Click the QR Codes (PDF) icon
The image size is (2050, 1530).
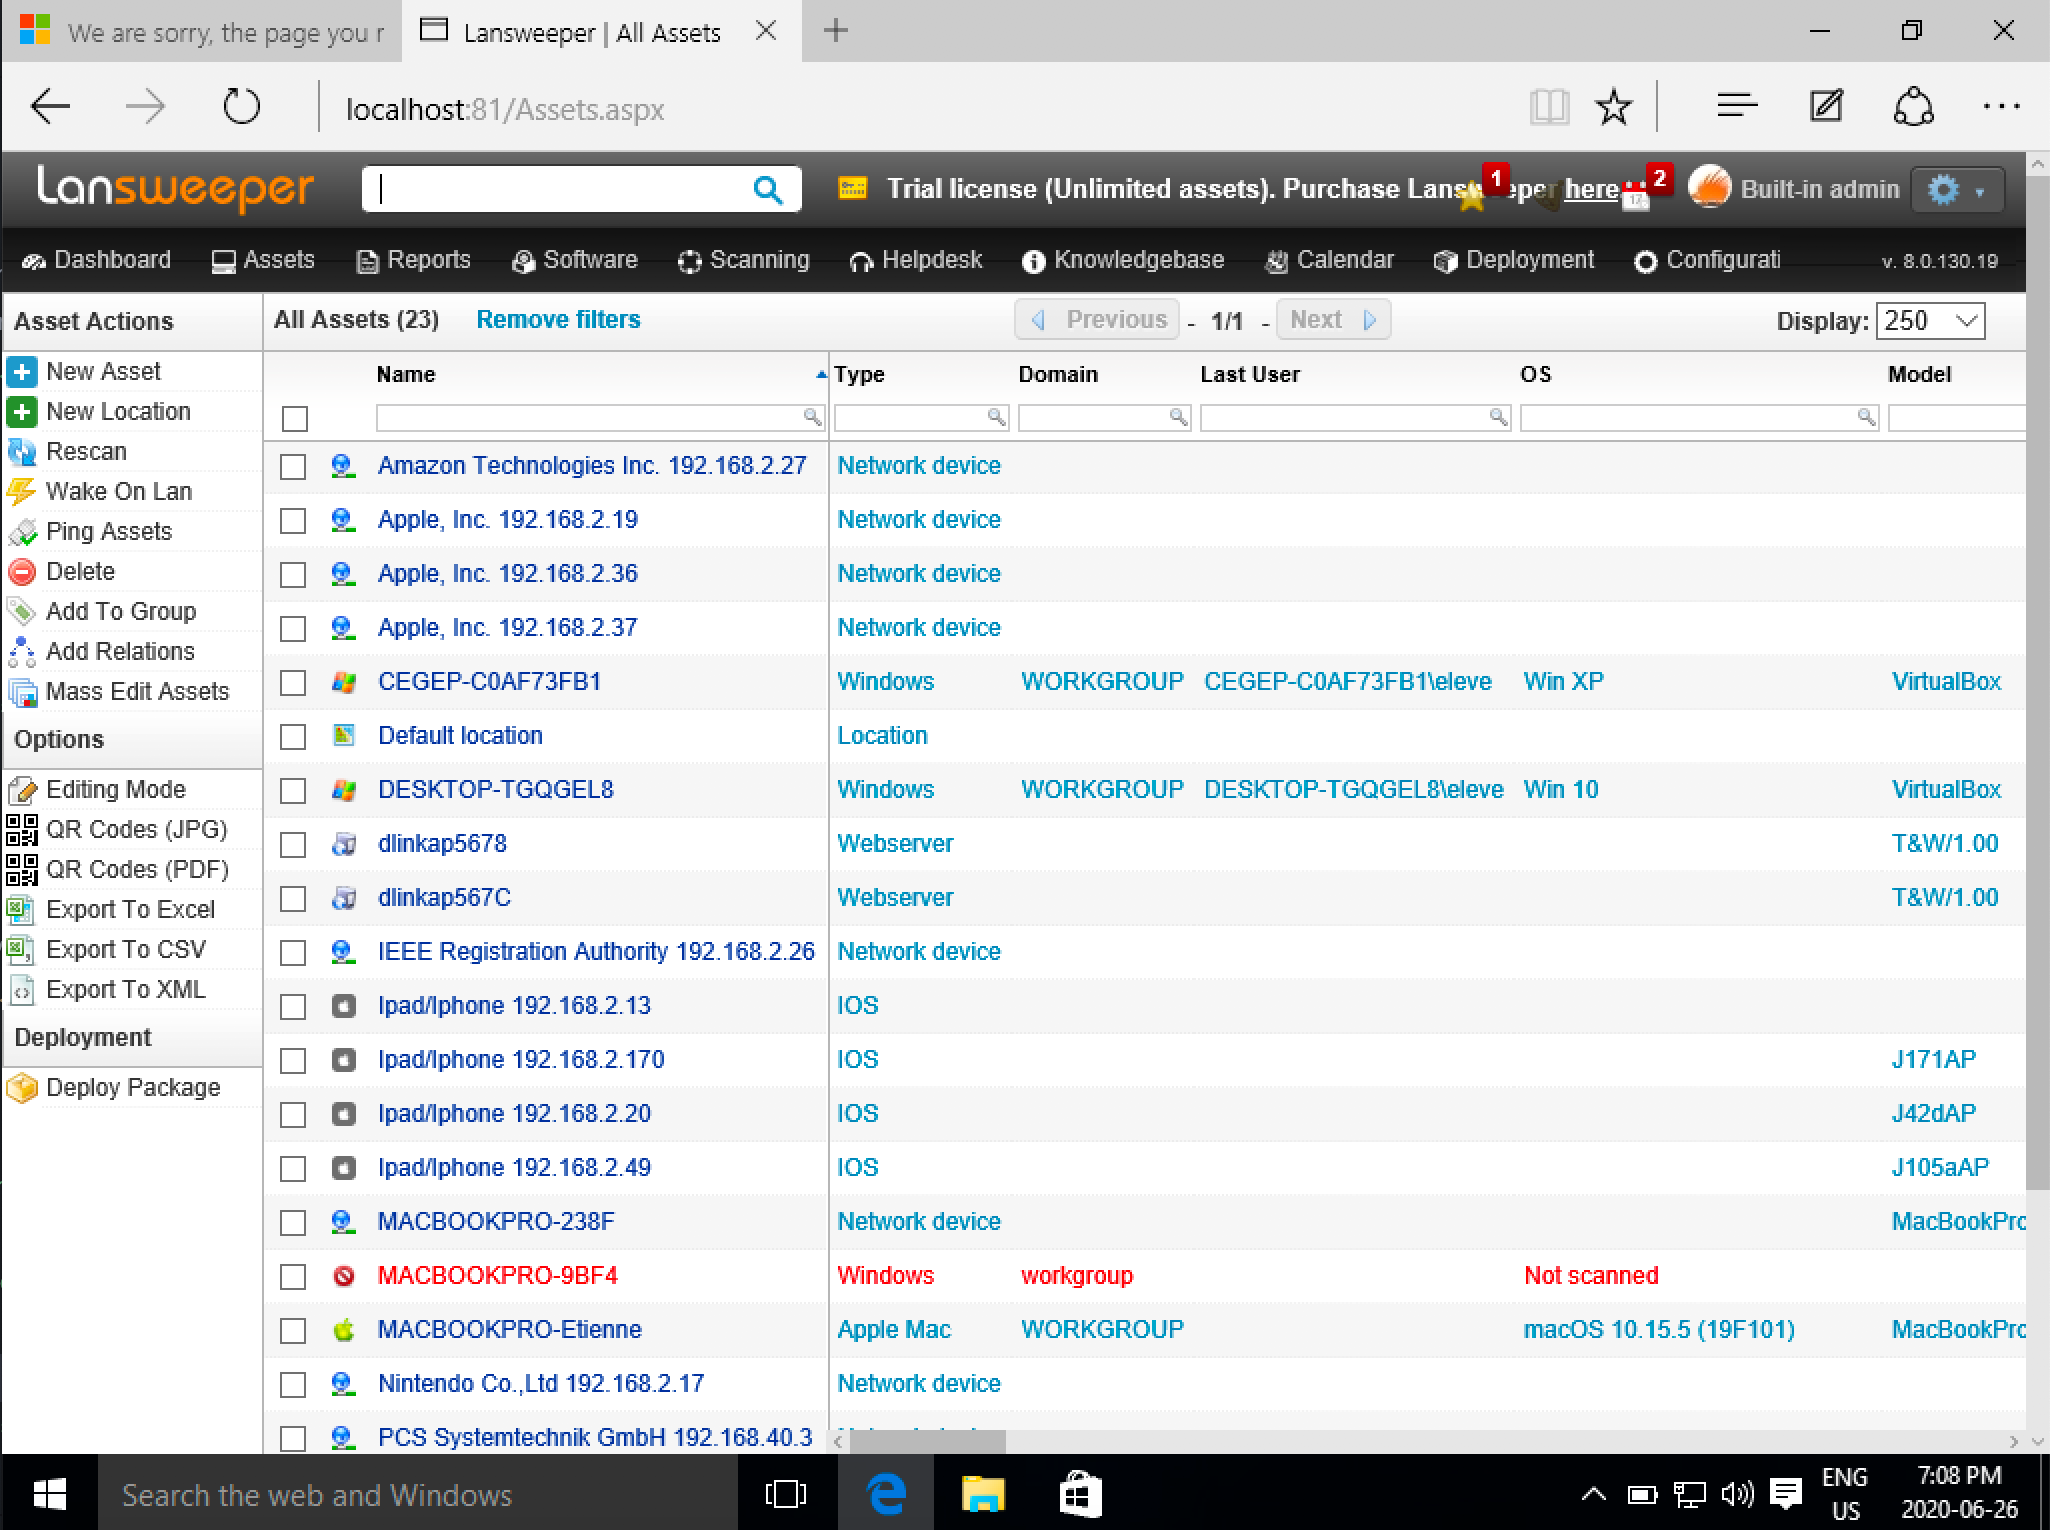(22, 870)
